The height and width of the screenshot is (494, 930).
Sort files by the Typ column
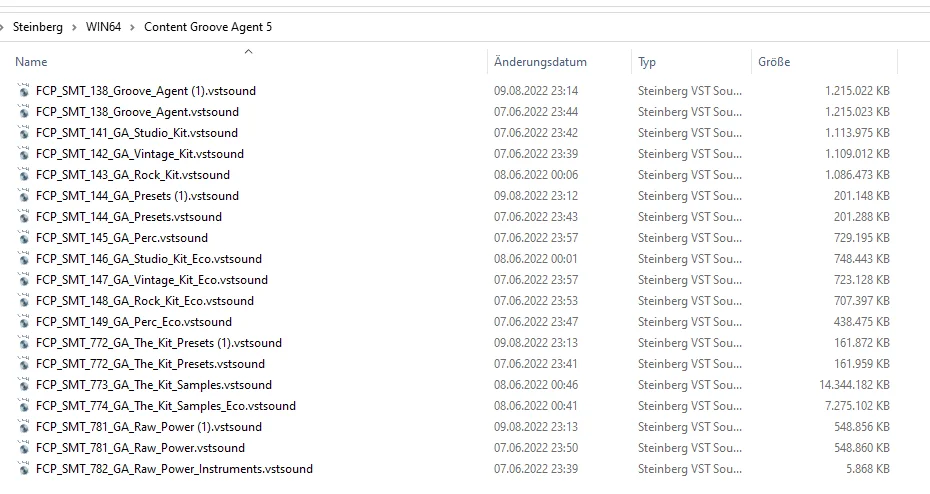647,62
